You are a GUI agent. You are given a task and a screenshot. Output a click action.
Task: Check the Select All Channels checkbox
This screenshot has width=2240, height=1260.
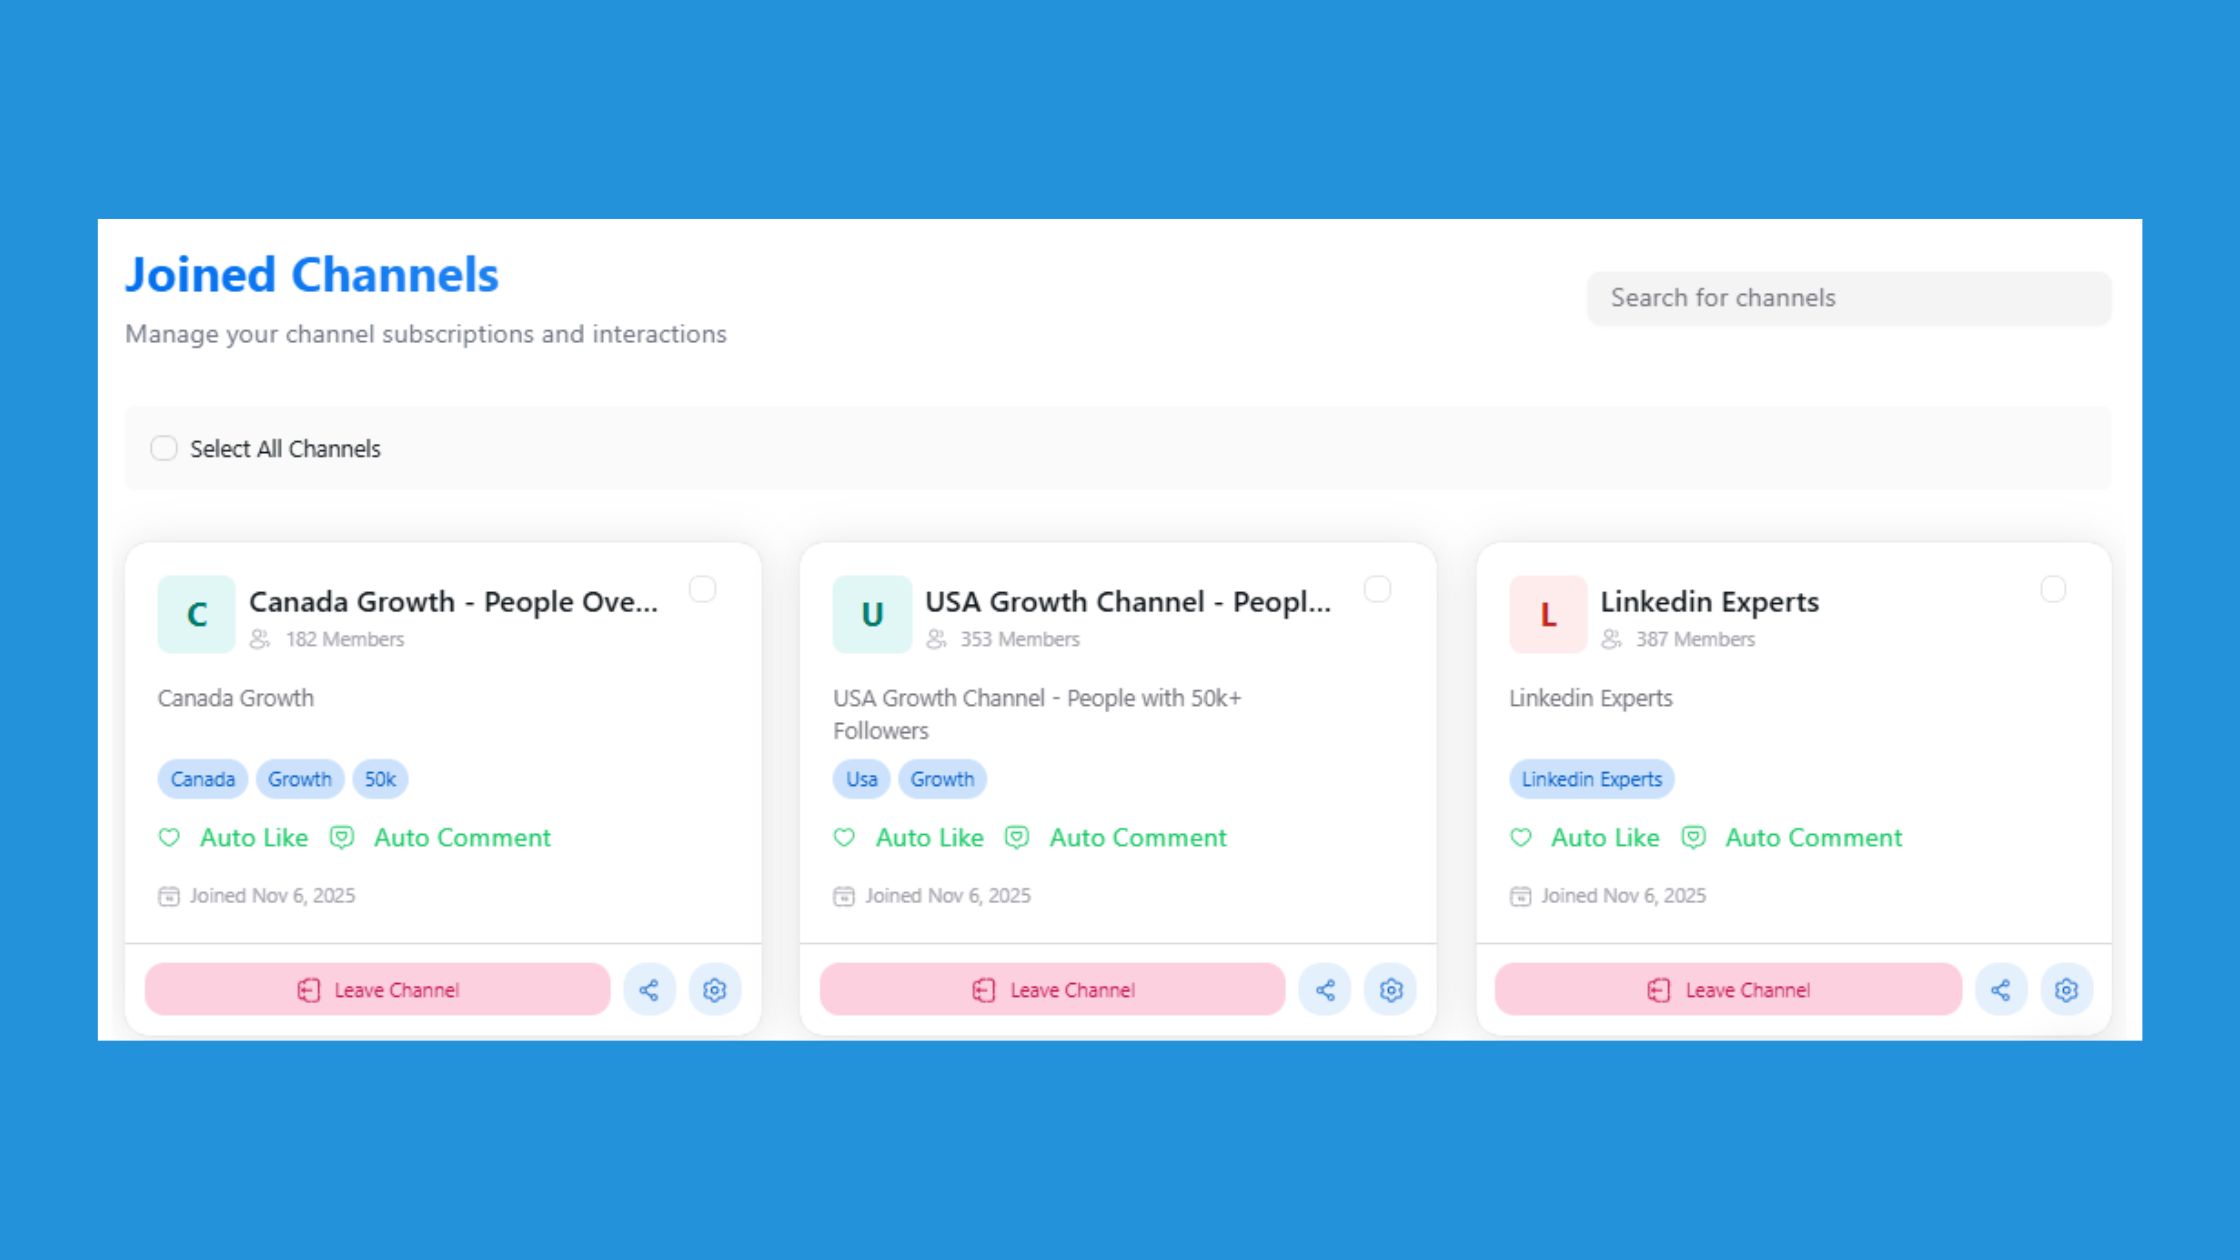[164, 448]
